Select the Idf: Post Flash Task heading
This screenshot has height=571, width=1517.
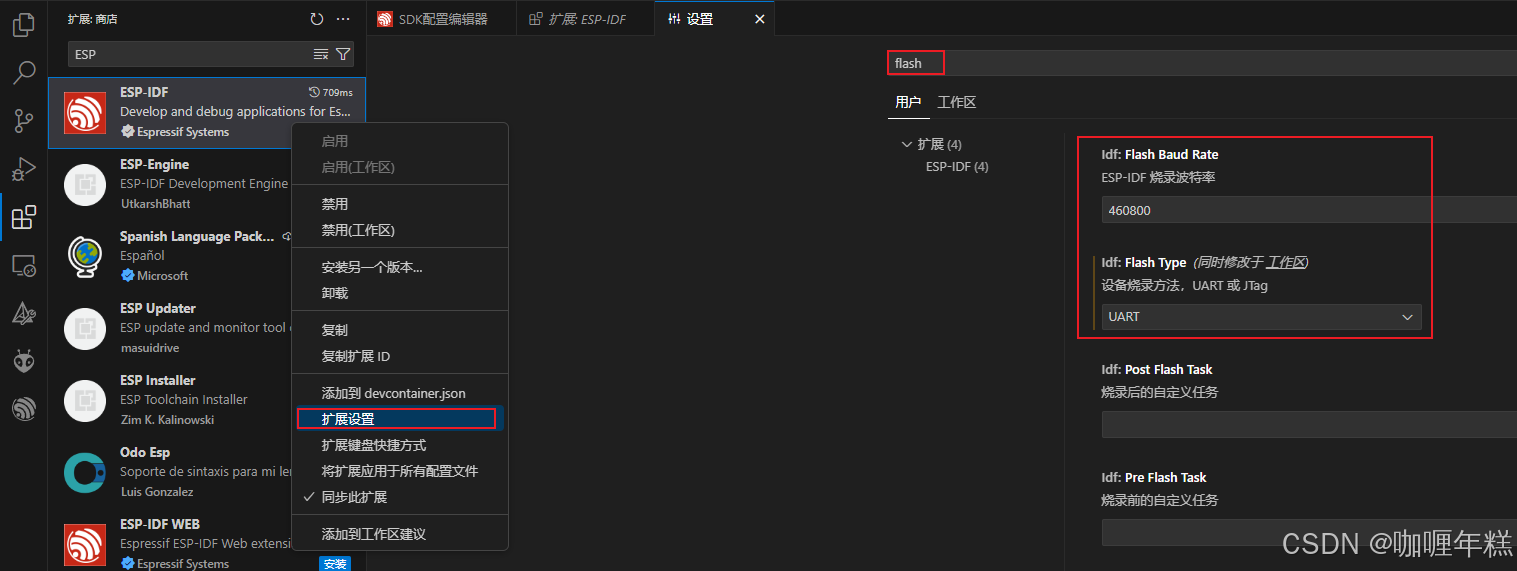pyautogui.click(x=1157, y=370)
